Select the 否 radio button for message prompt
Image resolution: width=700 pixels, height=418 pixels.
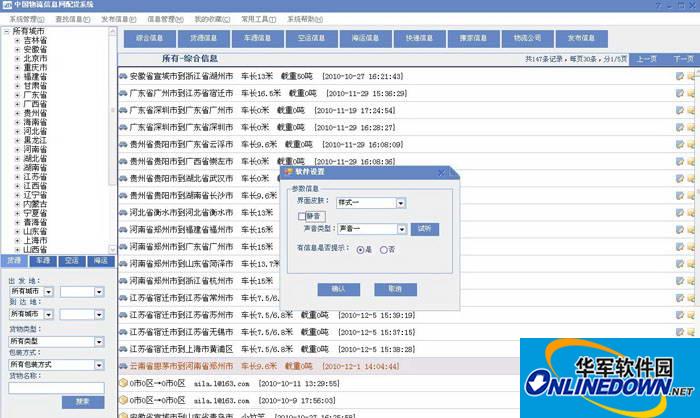(383, 250)
